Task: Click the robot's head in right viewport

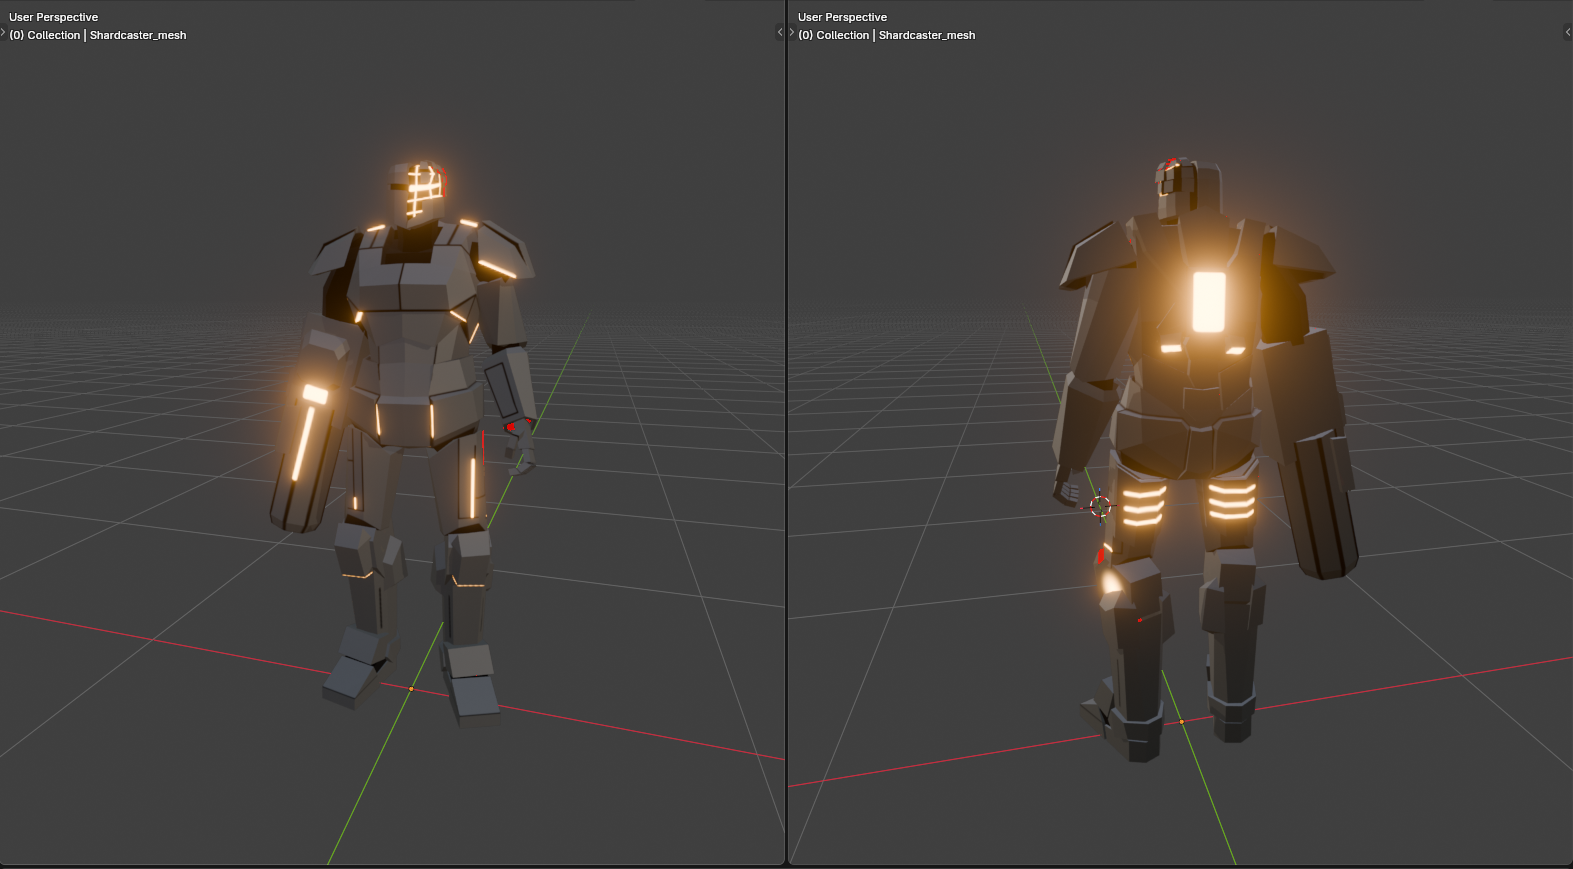Action: (1188, 189)
